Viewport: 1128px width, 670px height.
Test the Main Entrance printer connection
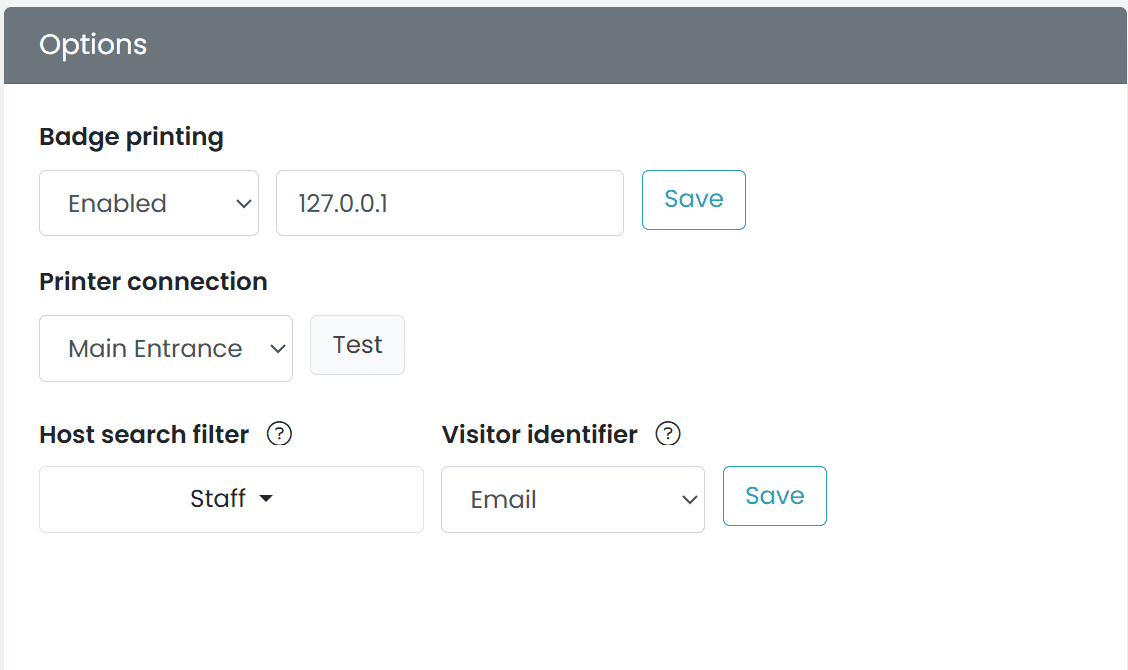pyautogui.click(x=357, y=344)
